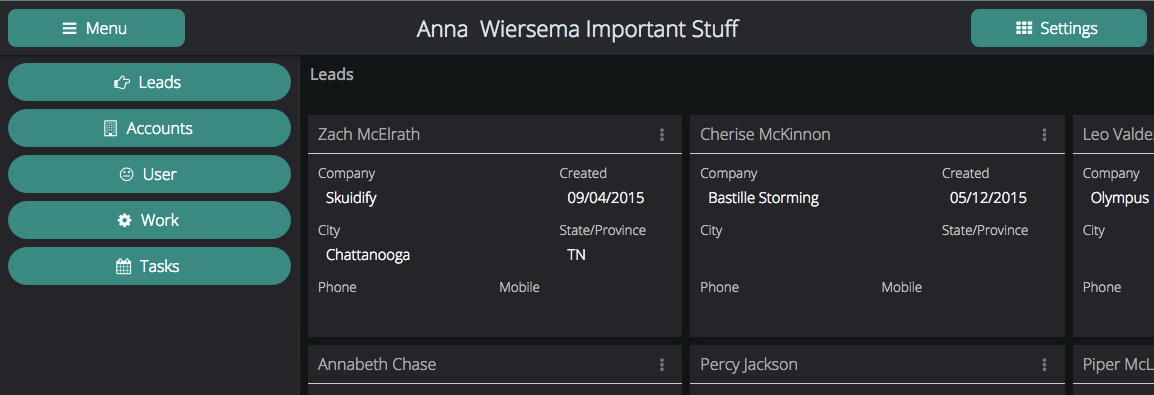Open the Leo Valdez lead card
The width and height of the screenshot is (1154, 395).
[1114, 225]
